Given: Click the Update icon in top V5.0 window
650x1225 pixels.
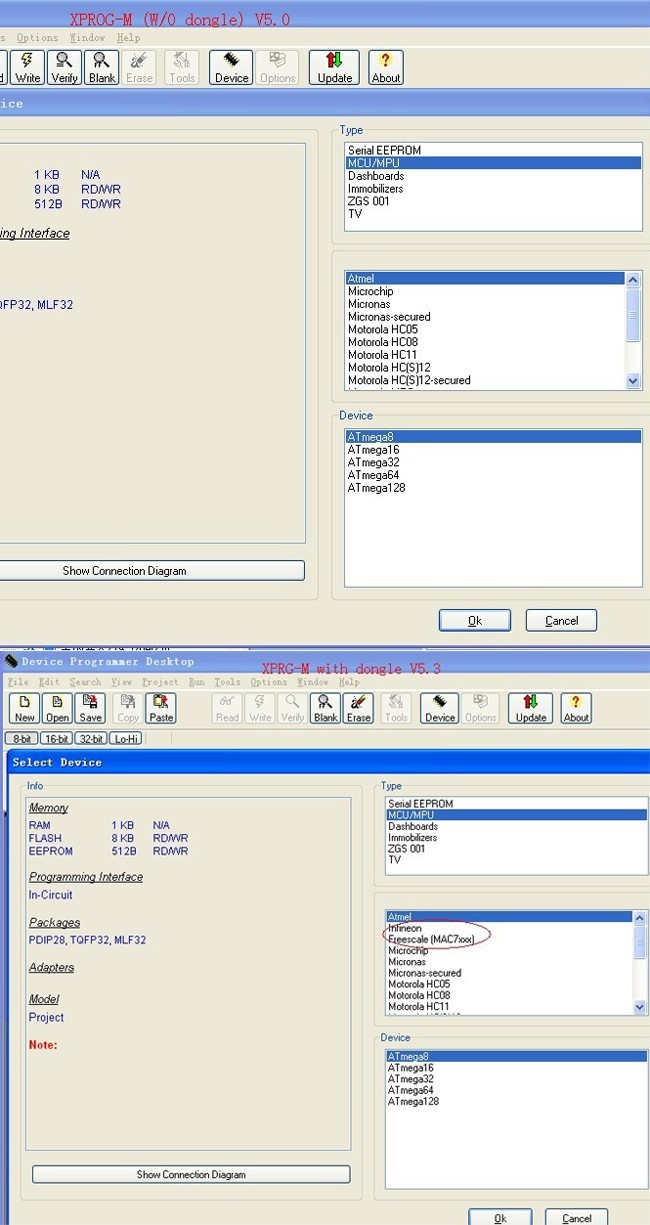Looking at the screenshot, I should click(334, 67).
